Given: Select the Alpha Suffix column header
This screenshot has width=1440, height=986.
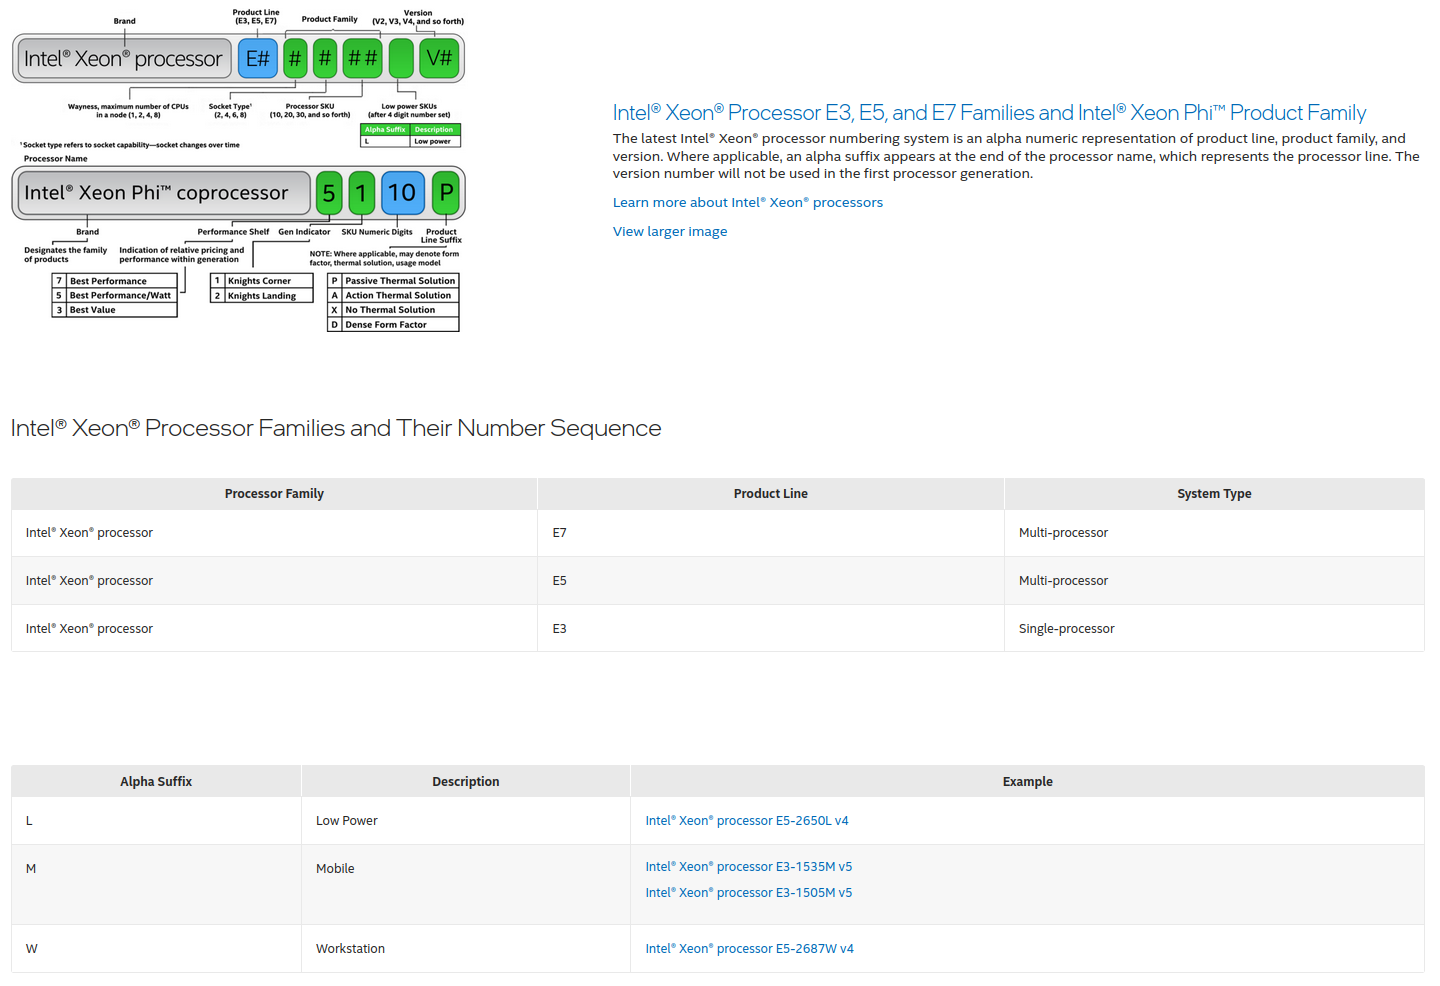Looking at the screenshot, I should tap(156, 782).
